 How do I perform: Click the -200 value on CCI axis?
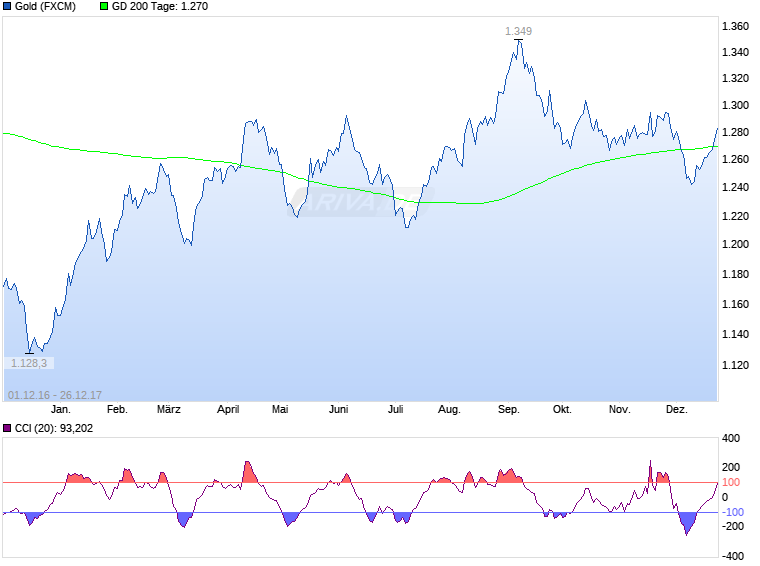point(733,526)
